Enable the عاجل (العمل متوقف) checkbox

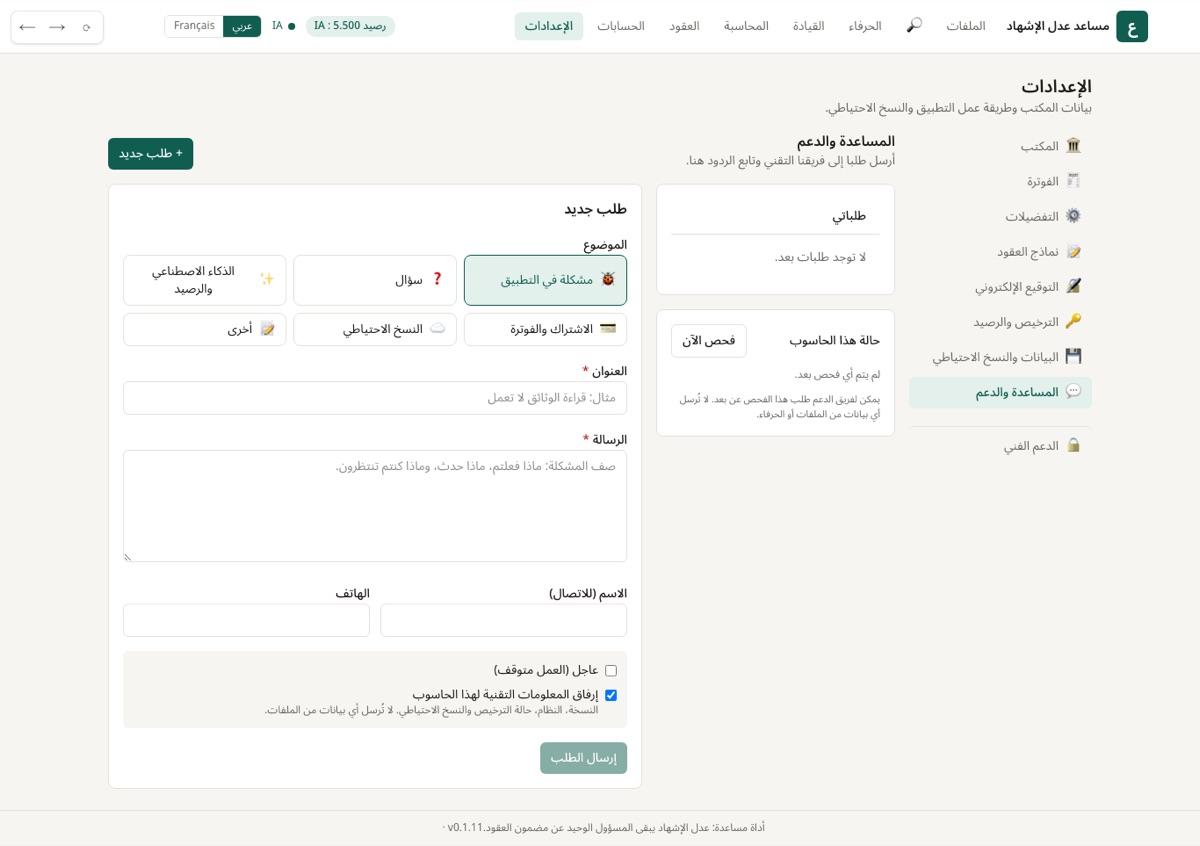point(611,671)
